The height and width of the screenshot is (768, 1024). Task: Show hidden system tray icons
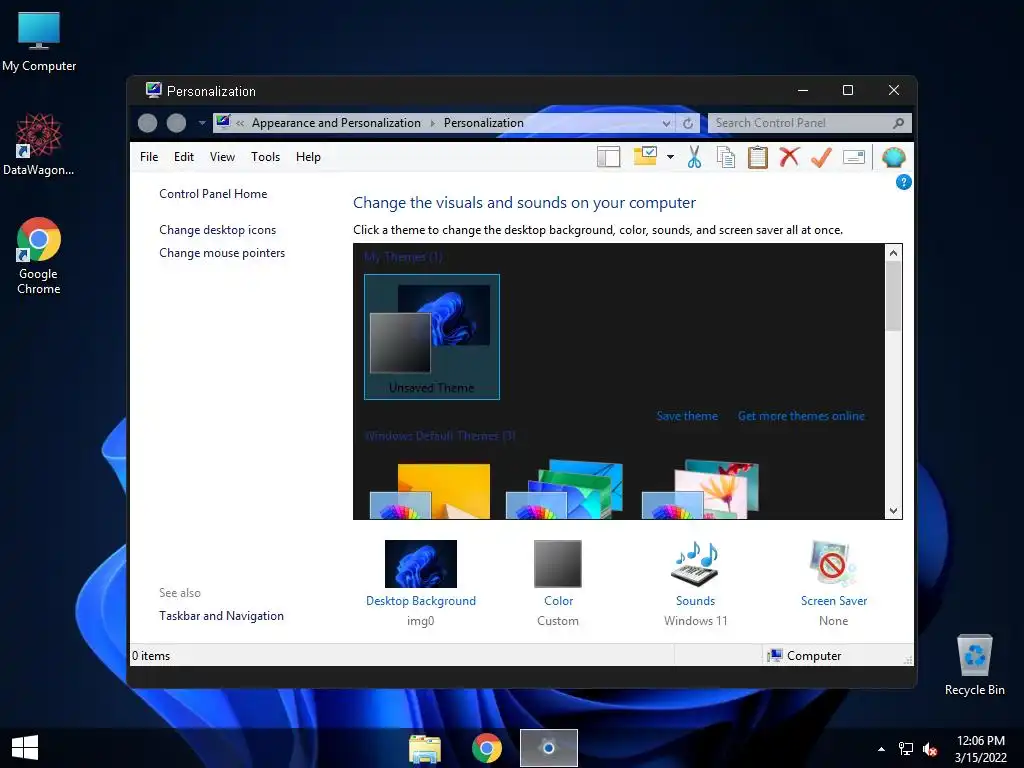[881, 749]
